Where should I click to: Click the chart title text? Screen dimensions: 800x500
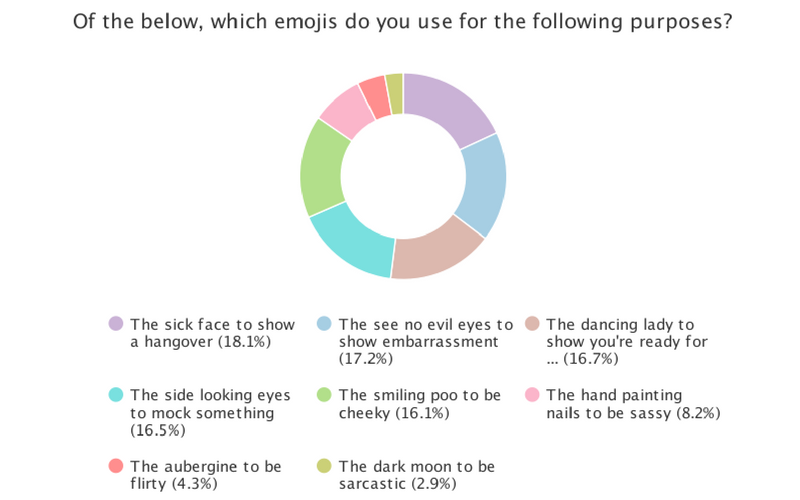tap(402, 22)
